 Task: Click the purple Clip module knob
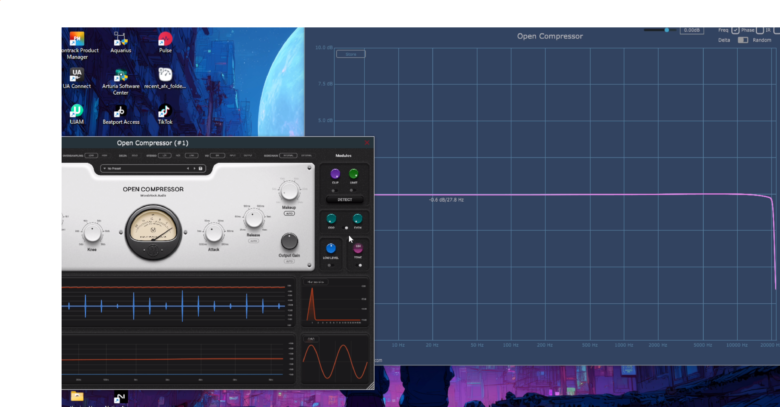[x=335, y=174]
